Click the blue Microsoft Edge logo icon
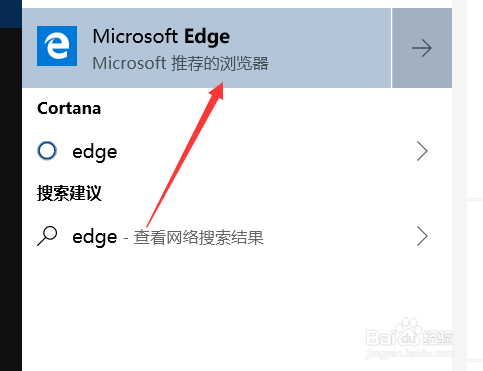This screenshot has width=483, height=371. (x=57, y=46)
